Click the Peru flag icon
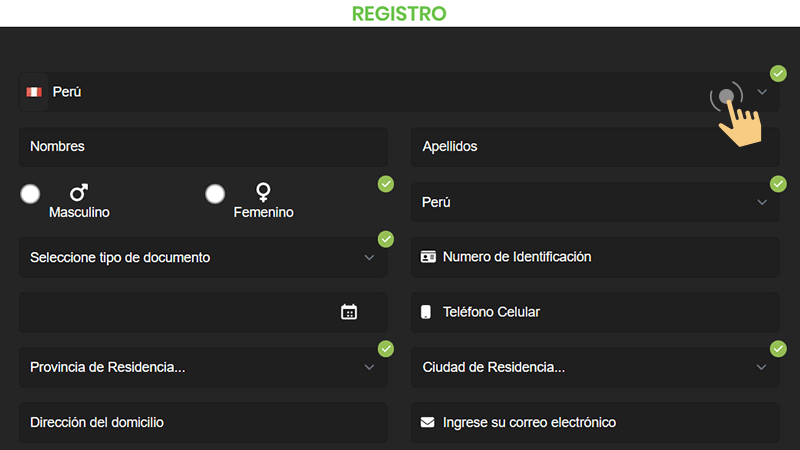Screen dimensions: 800x450 tap(34, 92)
